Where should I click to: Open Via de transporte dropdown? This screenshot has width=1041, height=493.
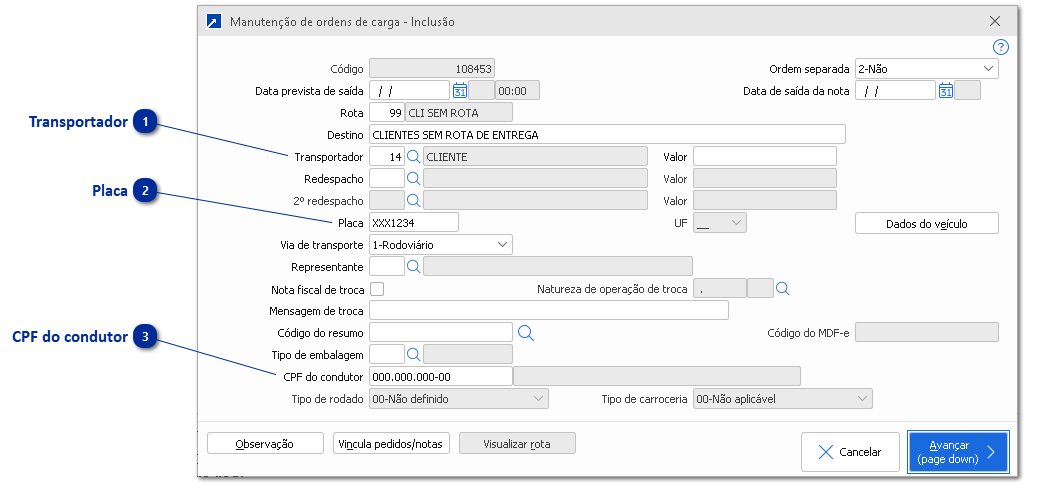(441, 245)
